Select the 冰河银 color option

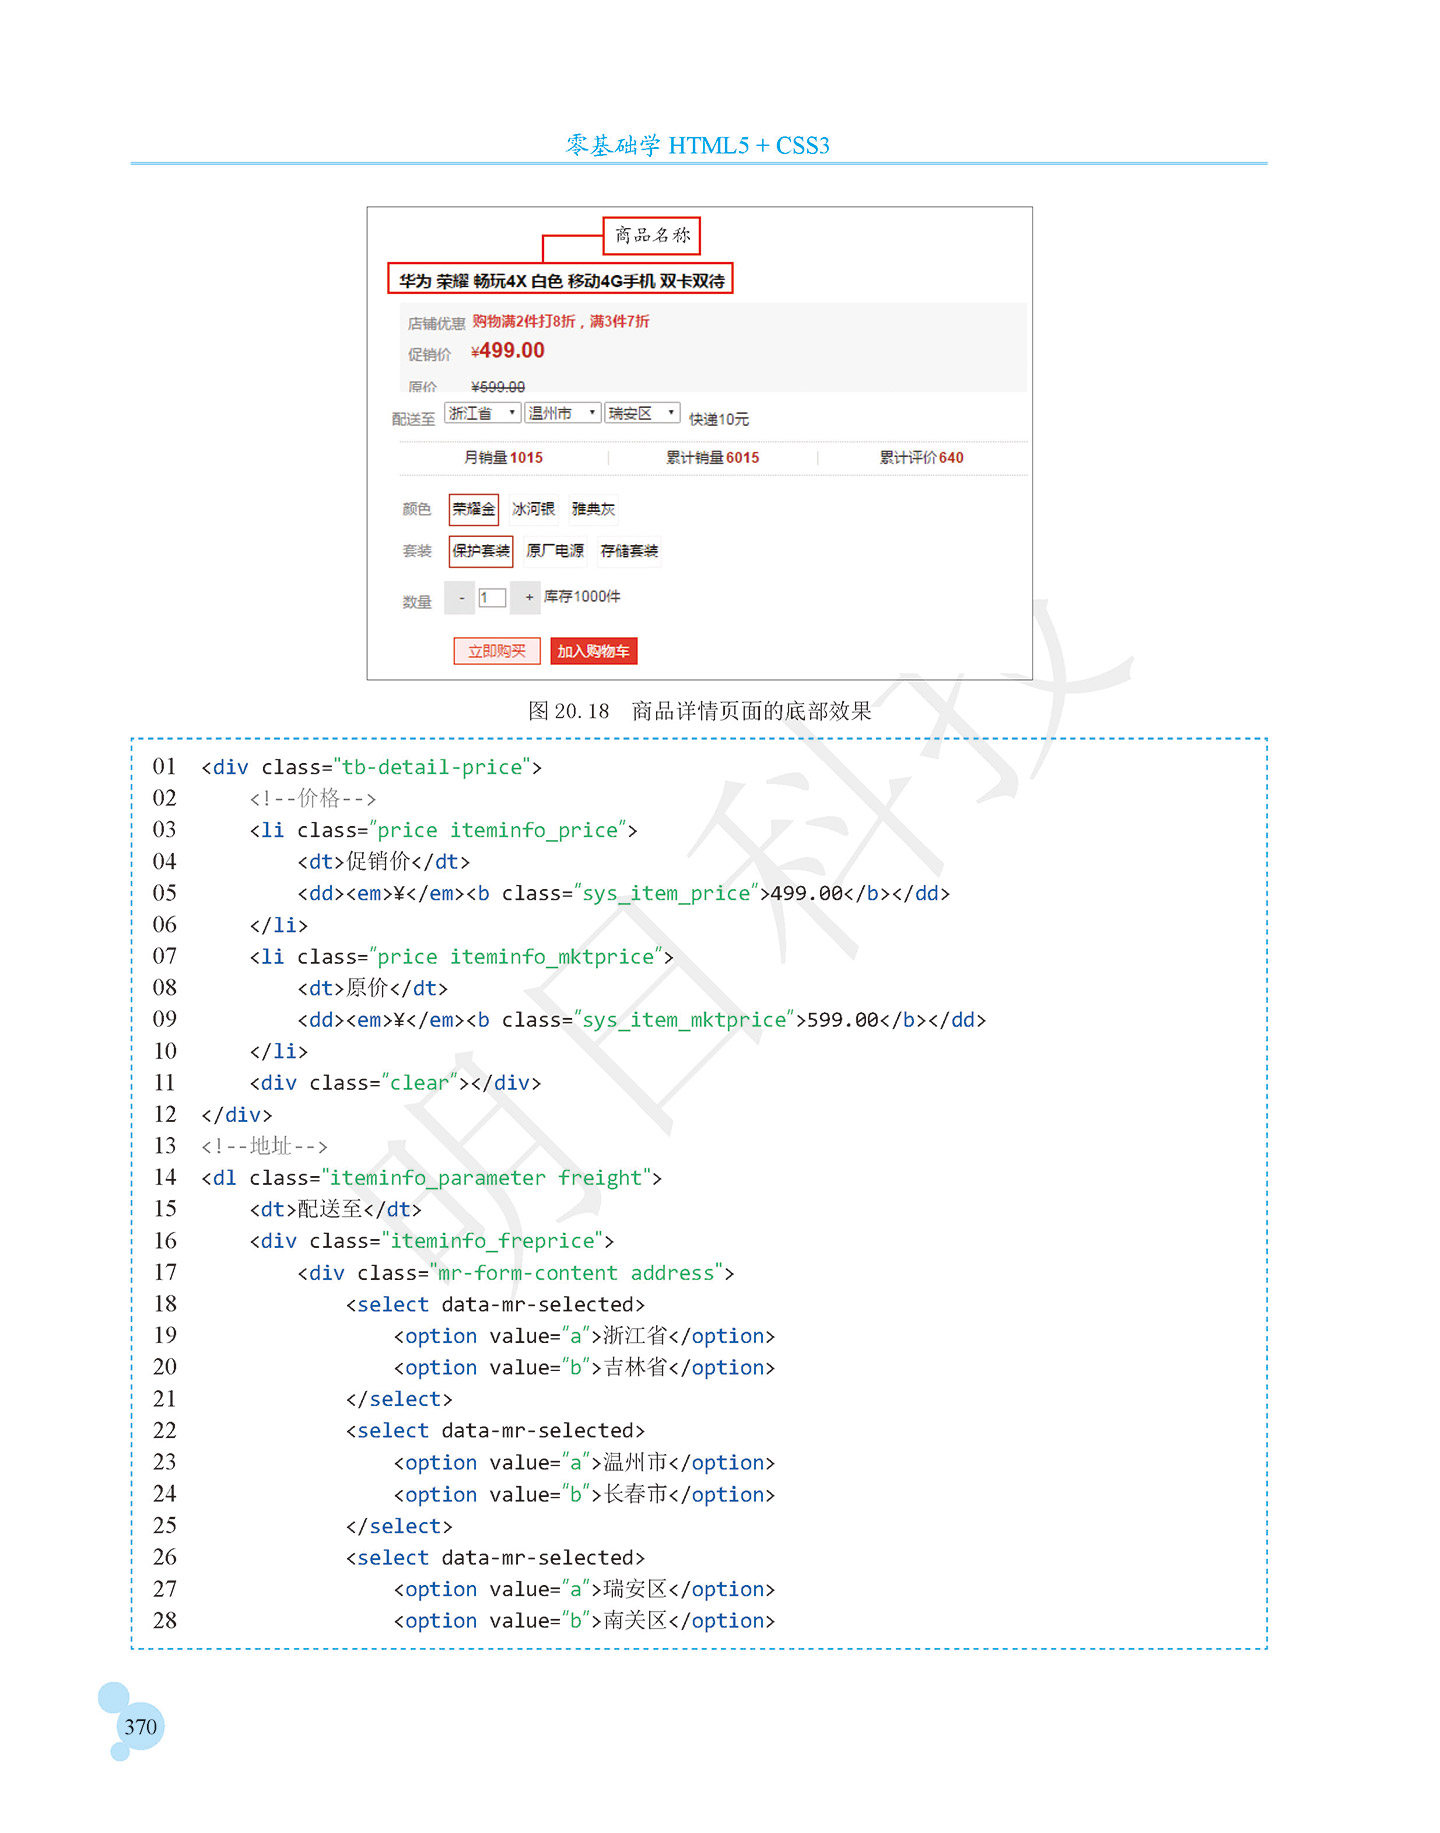533,509
